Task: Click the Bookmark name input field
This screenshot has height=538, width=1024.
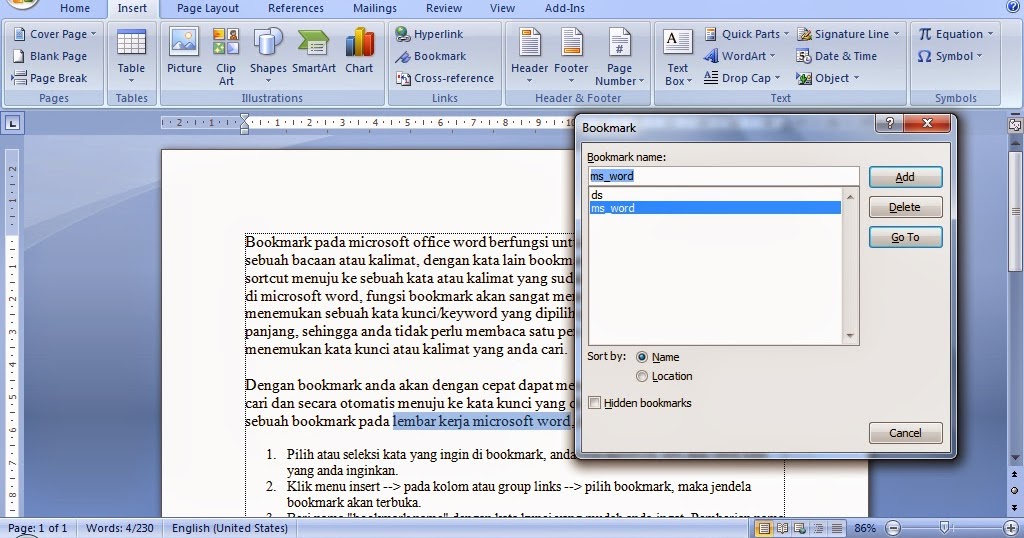Action: (x=723, y=176)
